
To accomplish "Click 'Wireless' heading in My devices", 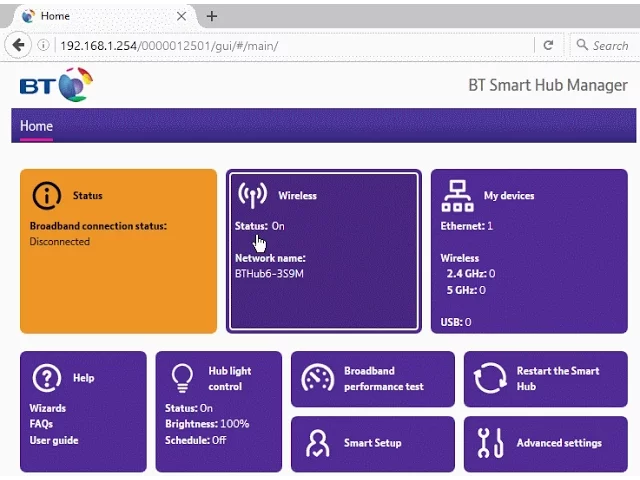I will (460, 258).
